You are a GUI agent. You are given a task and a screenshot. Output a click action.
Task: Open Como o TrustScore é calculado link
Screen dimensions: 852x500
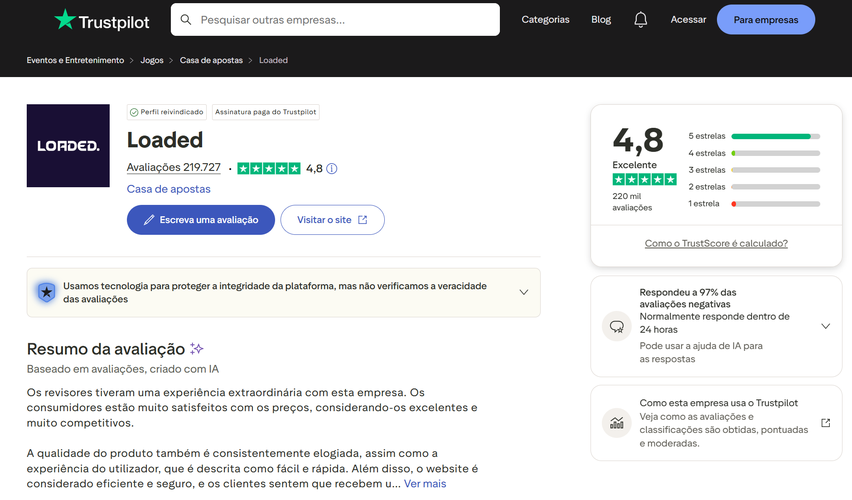[716, 243]
